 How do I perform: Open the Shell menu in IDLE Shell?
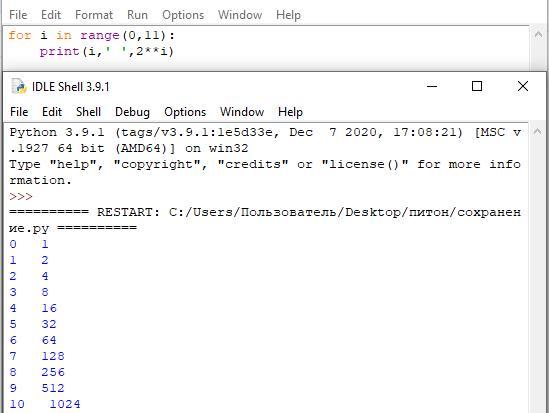coord(89,112)
